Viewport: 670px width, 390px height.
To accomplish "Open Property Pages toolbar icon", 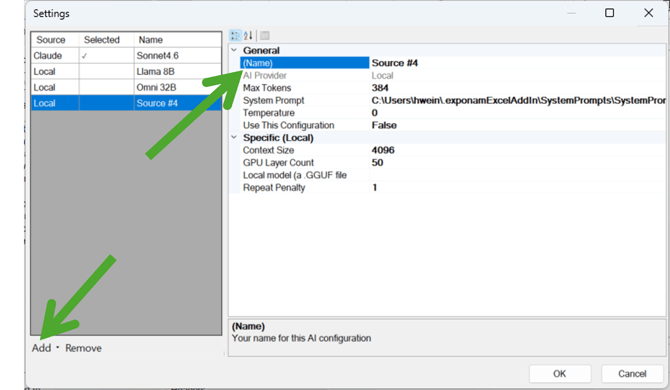I will click(265, 35).
